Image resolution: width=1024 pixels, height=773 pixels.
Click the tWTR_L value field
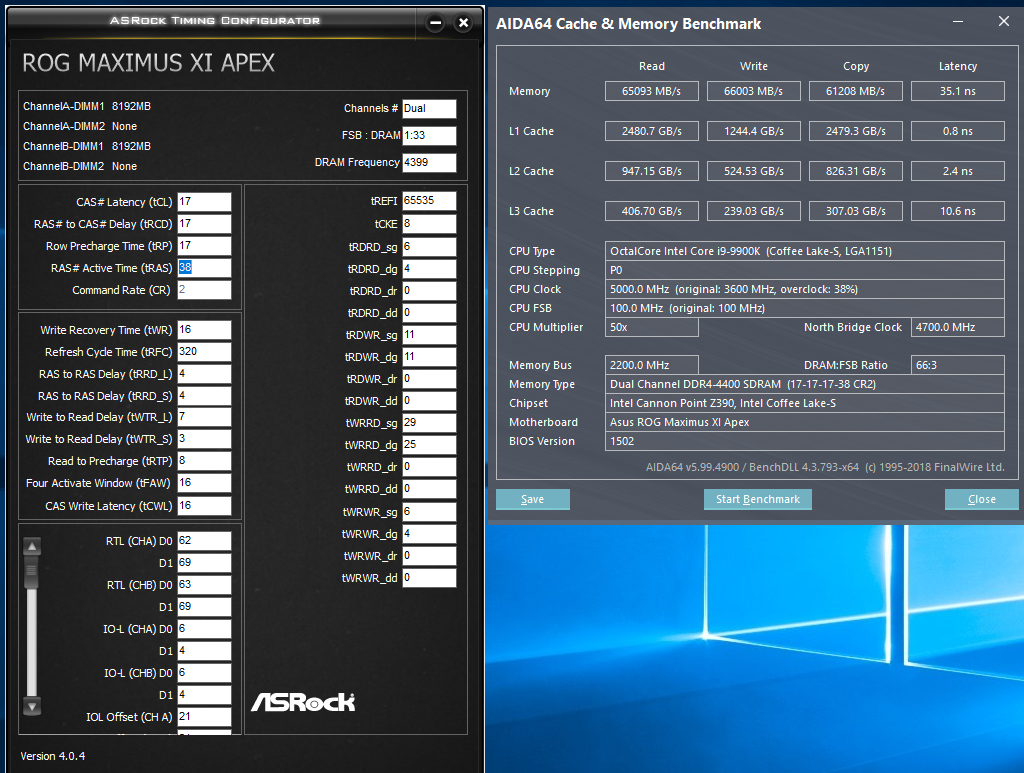[204, 417]
